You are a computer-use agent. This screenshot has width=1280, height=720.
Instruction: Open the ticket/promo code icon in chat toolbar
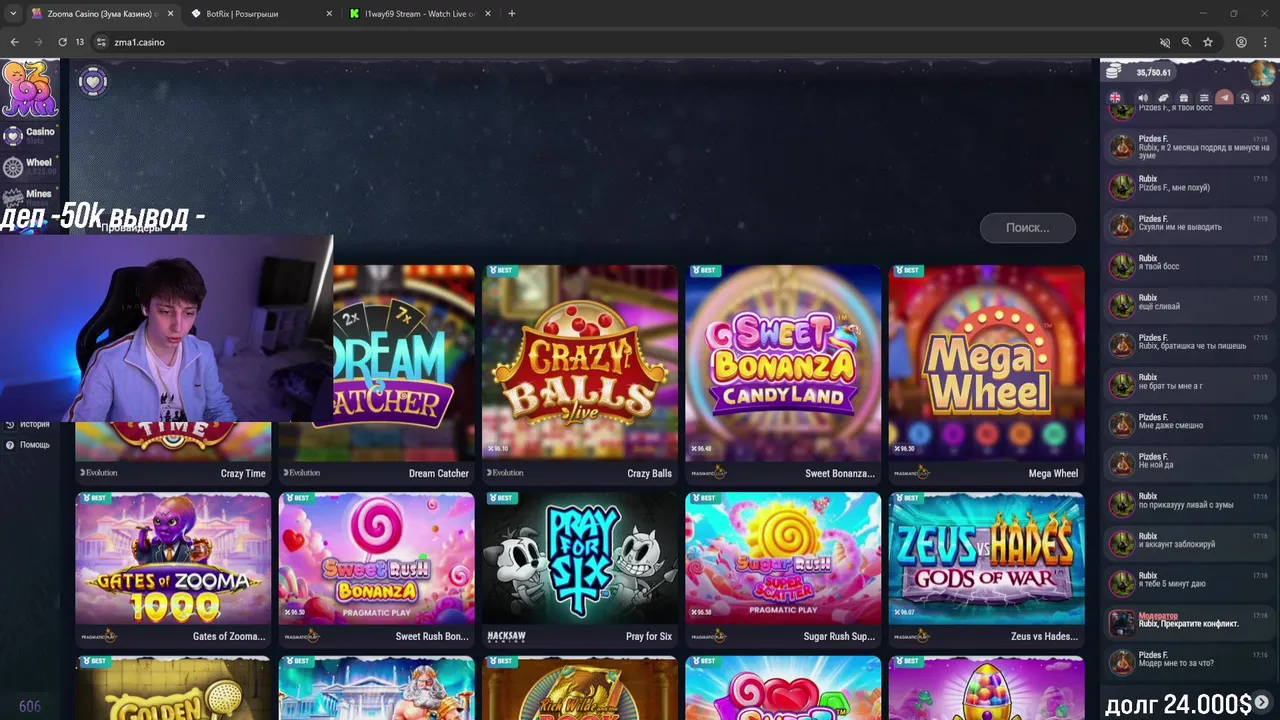(x=1163, y=98)
